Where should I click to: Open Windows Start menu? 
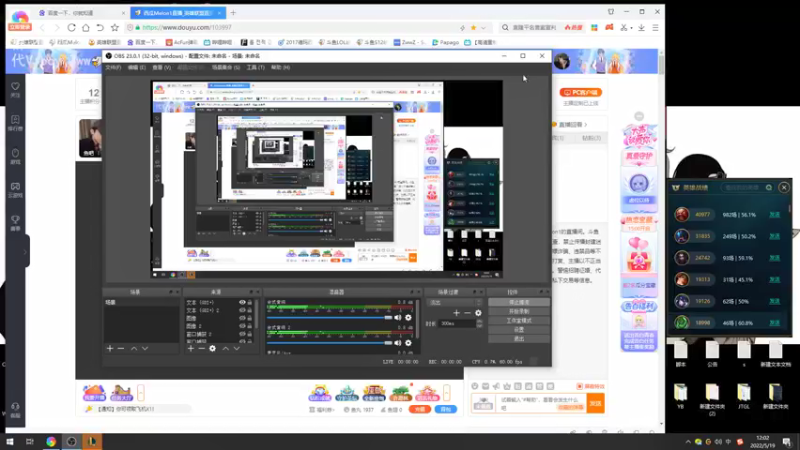pos(10,442)
